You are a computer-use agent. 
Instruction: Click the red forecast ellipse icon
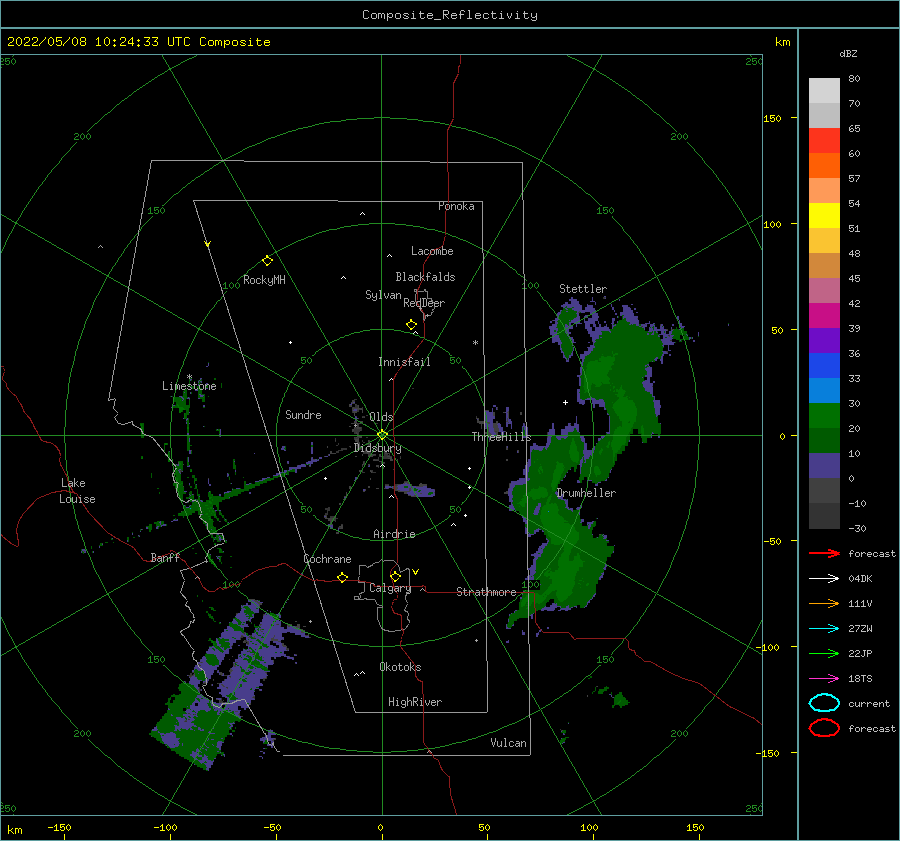(824, 728)
